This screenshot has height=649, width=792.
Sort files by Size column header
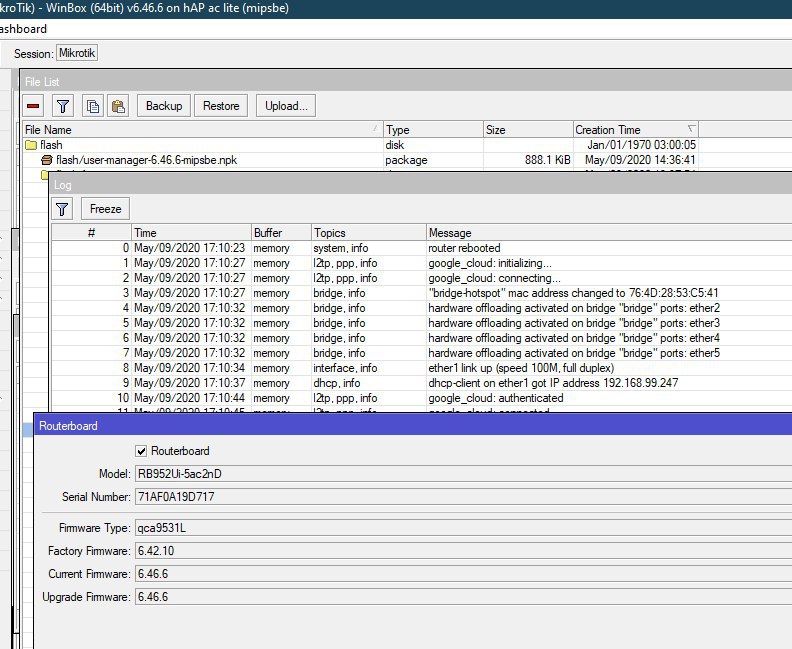[x=528, y=130]
